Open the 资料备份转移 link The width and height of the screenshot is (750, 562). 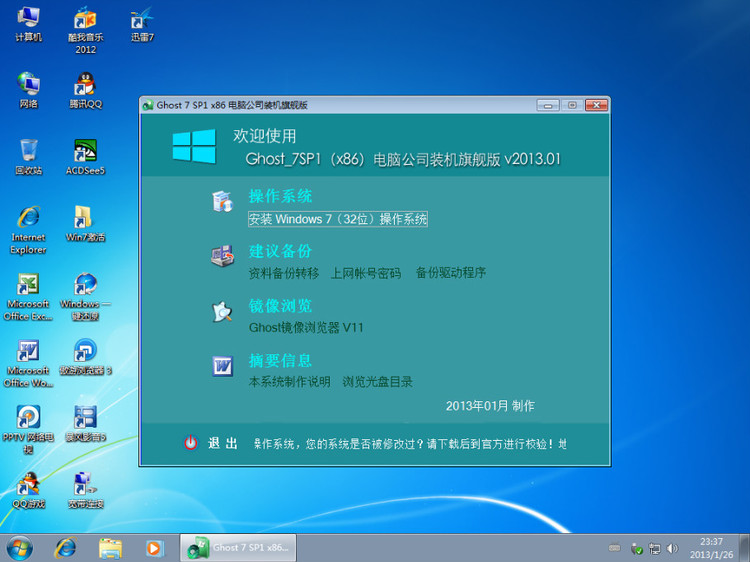pyautogui.click(x=283, y=273)
